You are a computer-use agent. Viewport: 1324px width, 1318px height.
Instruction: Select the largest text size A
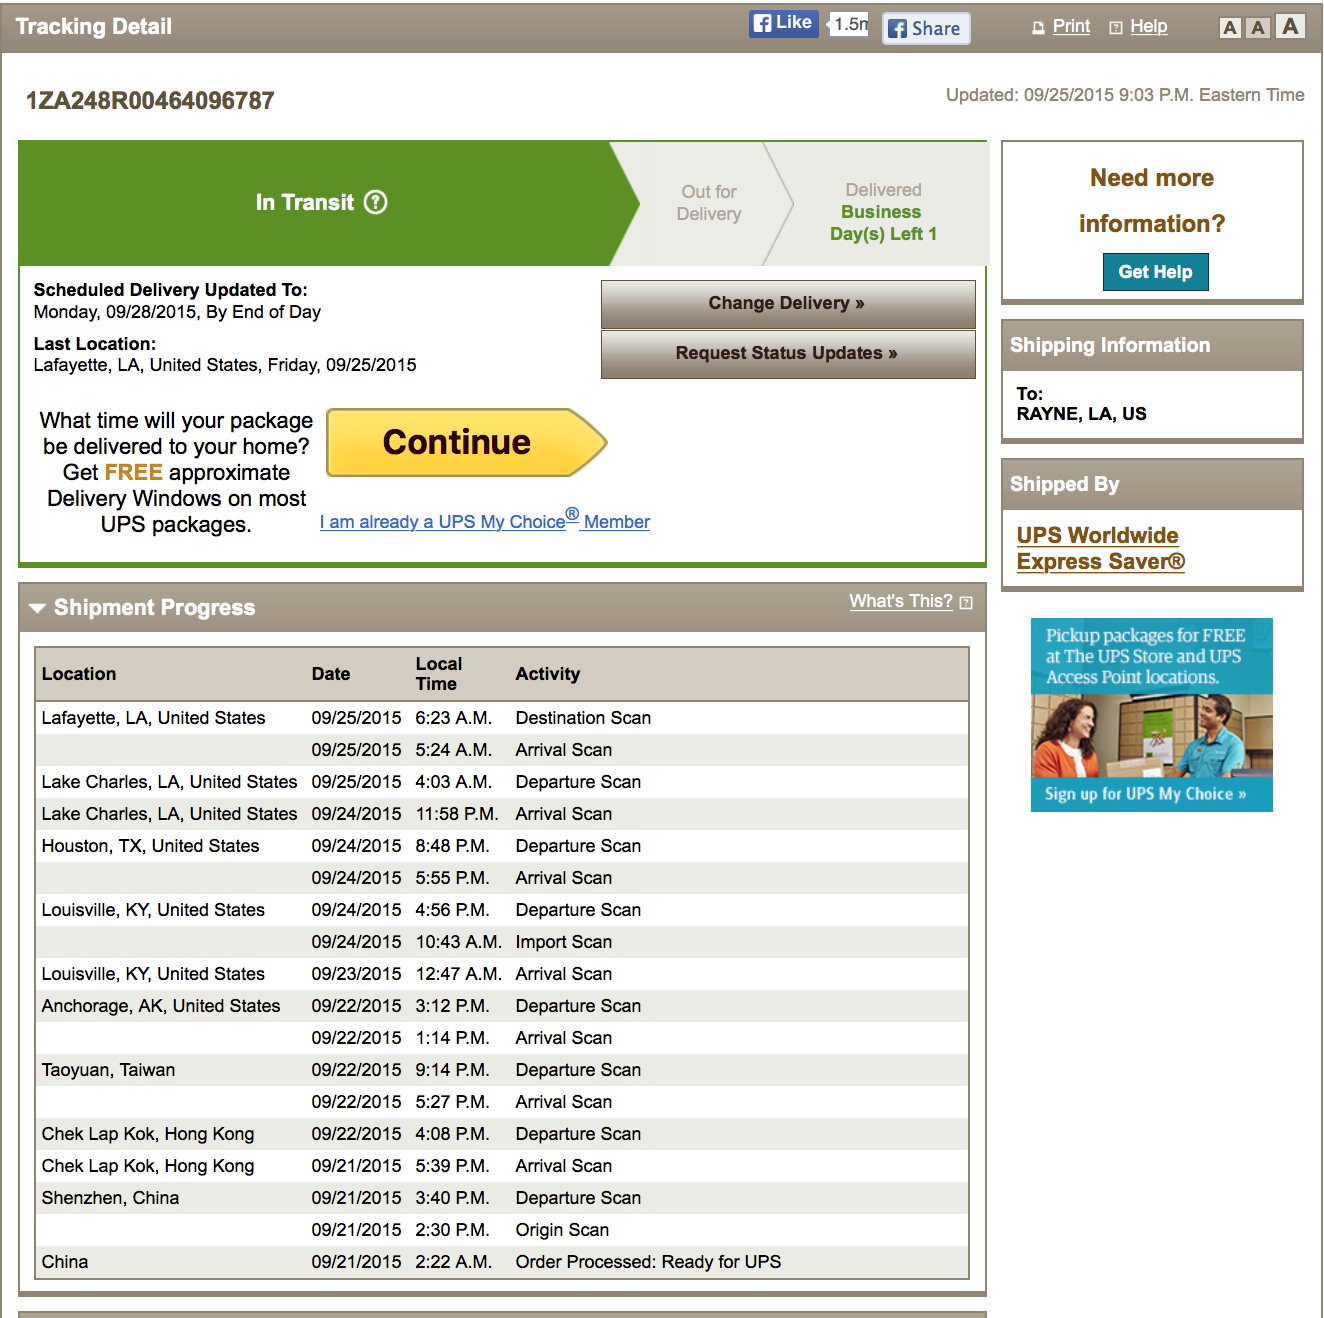pyautogui.click(x=1291, y=26)
